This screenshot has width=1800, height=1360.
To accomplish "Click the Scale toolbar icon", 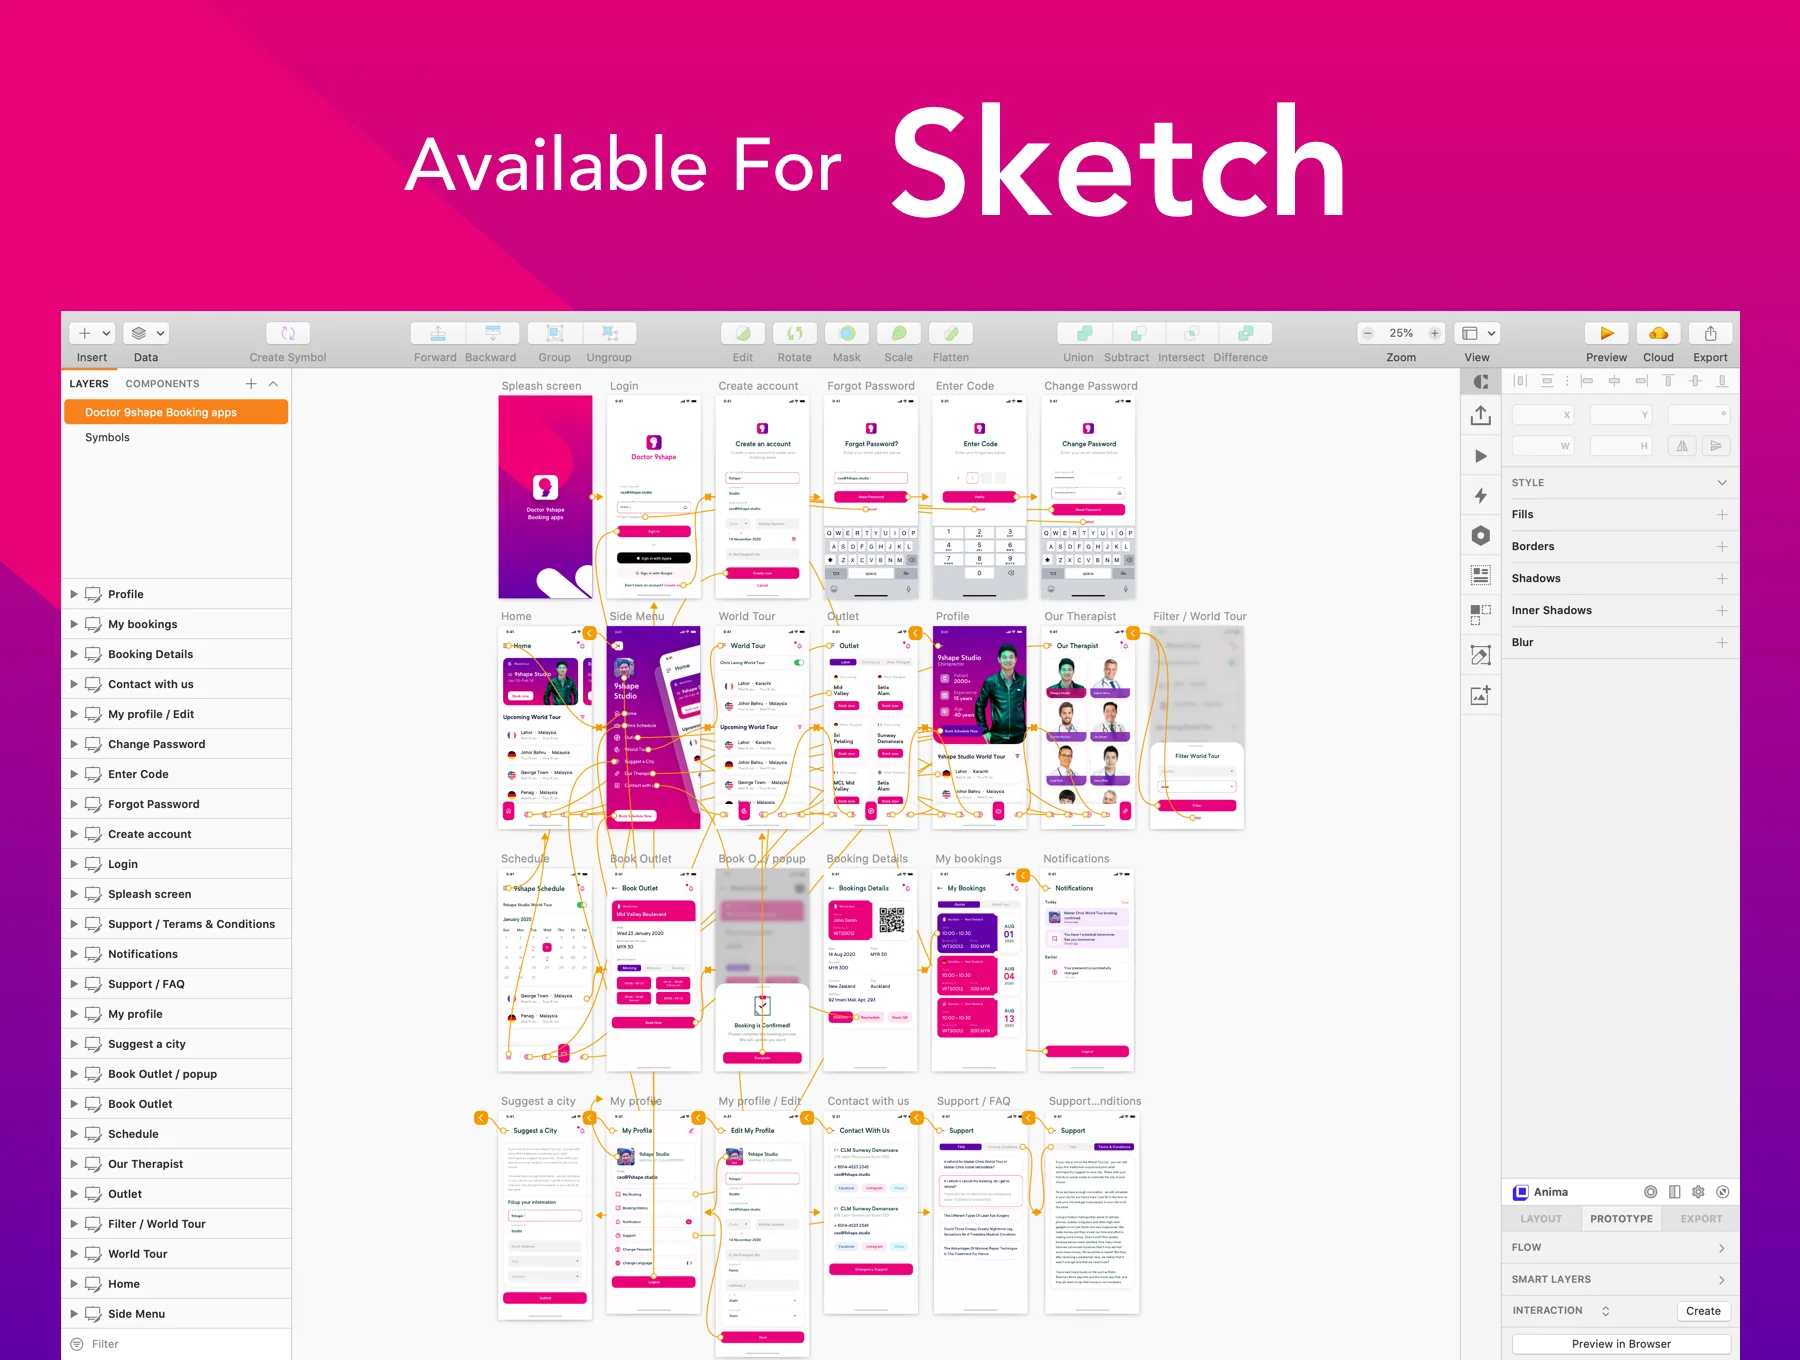I will click(x=899, y=333).
